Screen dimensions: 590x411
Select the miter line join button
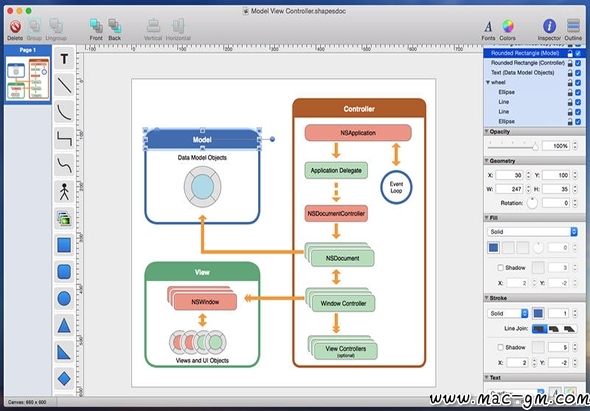click(x=539, y=329)
